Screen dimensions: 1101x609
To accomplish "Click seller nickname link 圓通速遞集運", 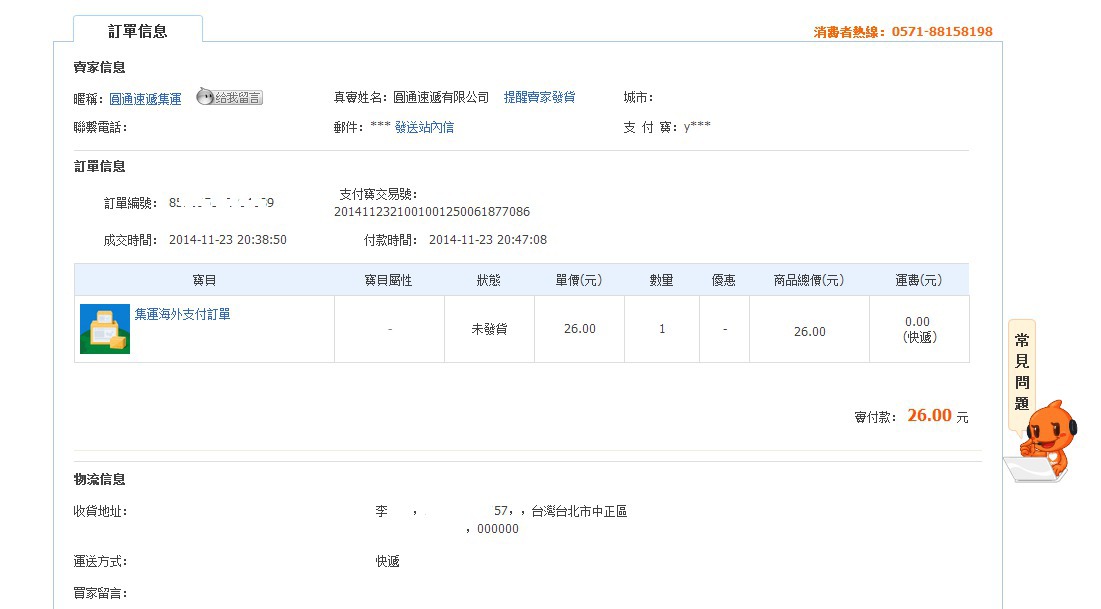I will (145, 99).
